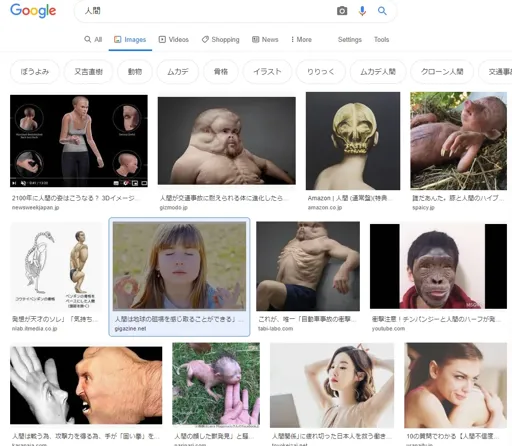Switch to the Videos tab

[x=173, y=39]
